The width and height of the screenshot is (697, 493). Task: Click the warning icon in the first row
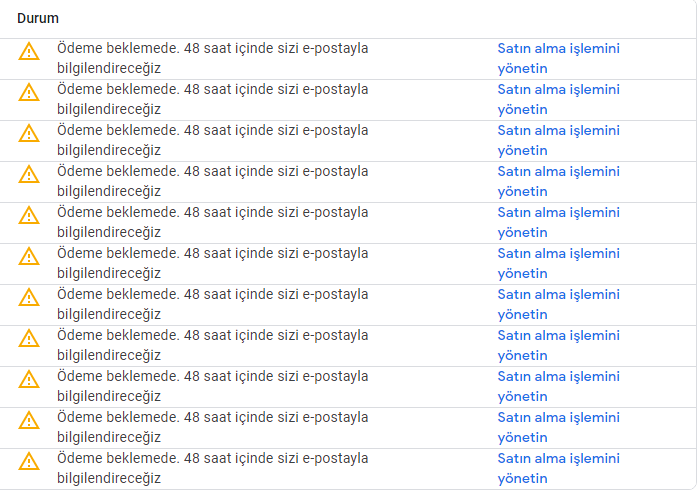coord(29,51)
